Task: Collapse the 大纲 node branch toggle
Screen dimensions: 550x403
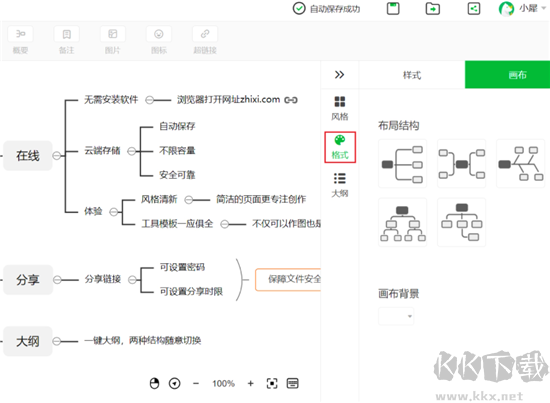Action: pos(56,341)
